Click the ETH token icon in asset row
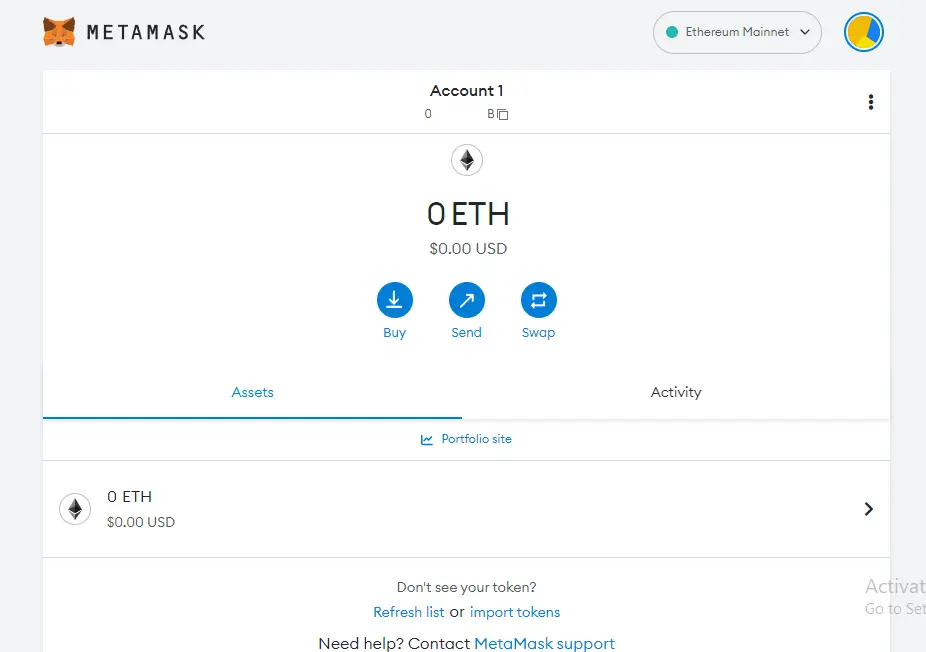This screenshot has width=926, height=652. pos(75,509)
